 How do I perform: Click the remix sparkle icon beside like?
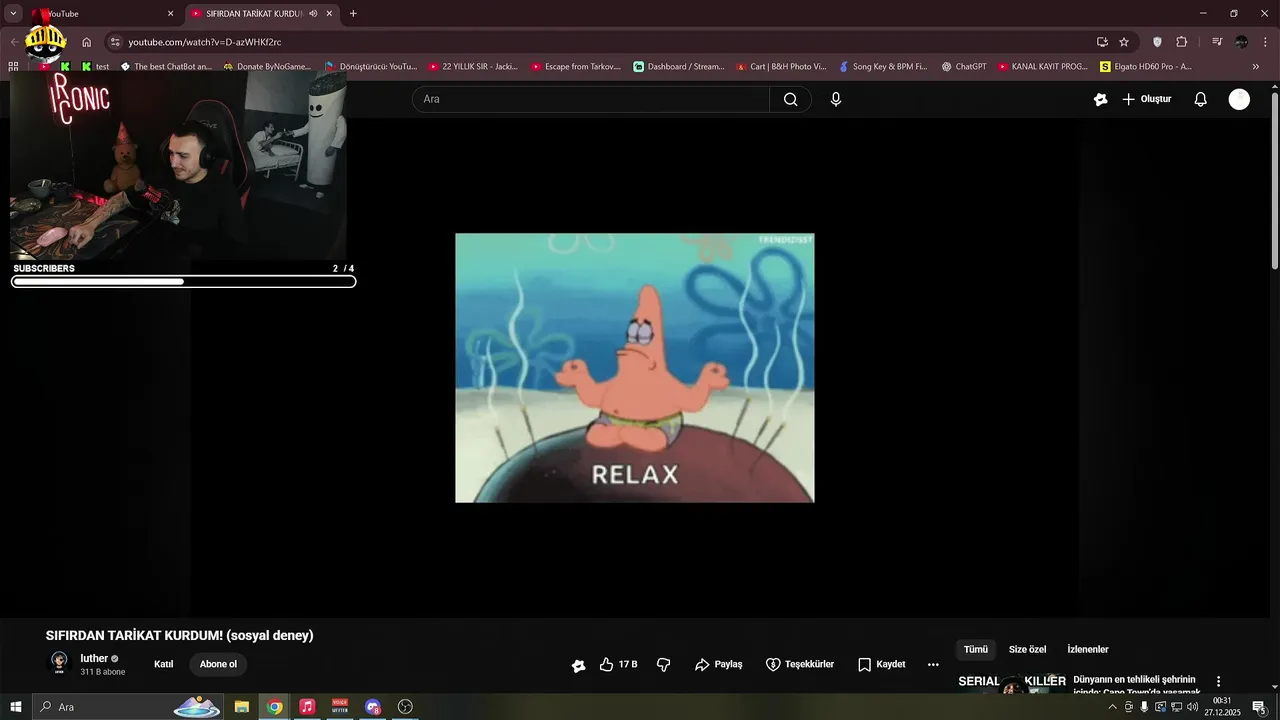click(578, 665)
